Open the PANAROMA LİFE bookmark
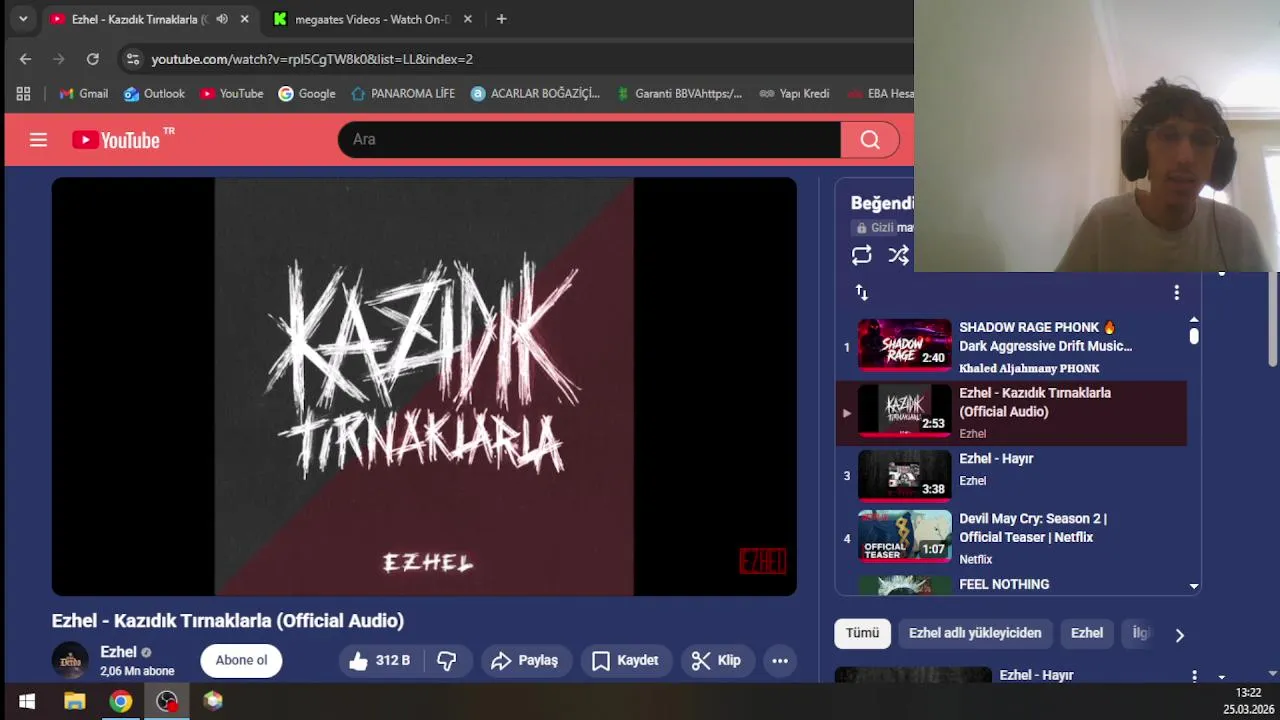The image size is (1280, 720). [x=403, y=94]
